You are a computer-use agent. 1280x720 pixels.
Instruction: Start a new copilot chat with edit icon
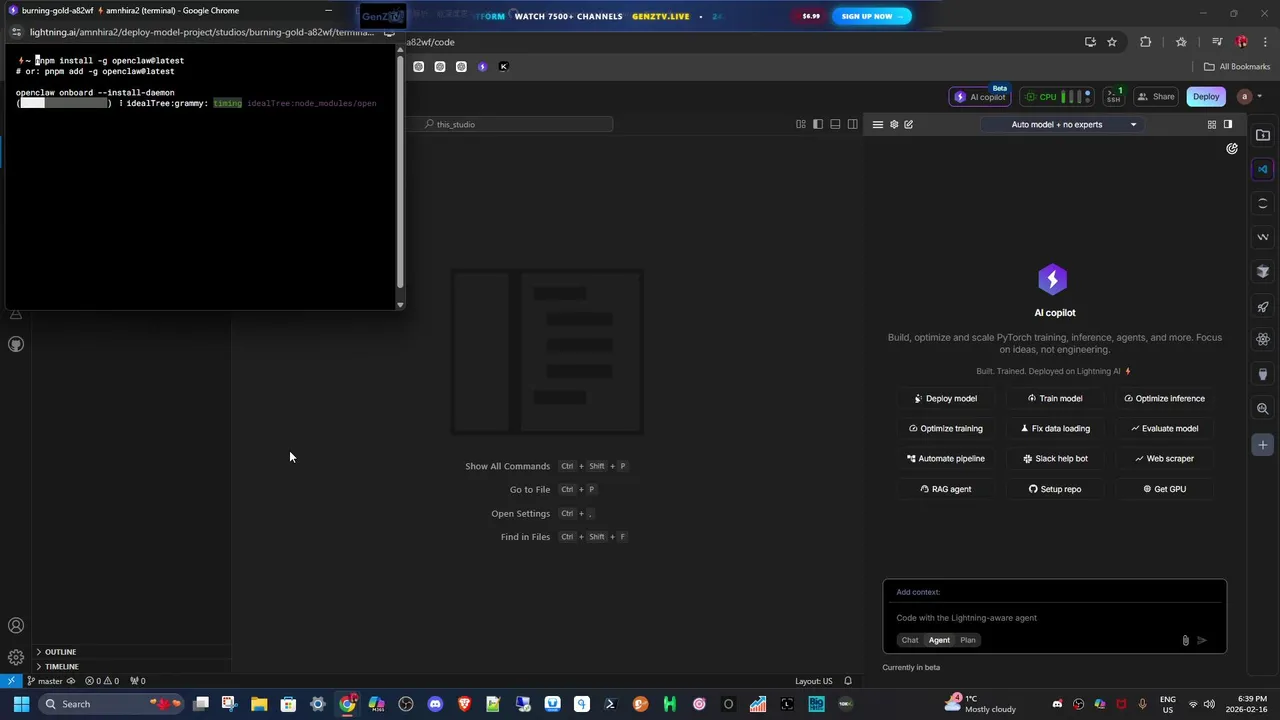click(x=909, y=124)
